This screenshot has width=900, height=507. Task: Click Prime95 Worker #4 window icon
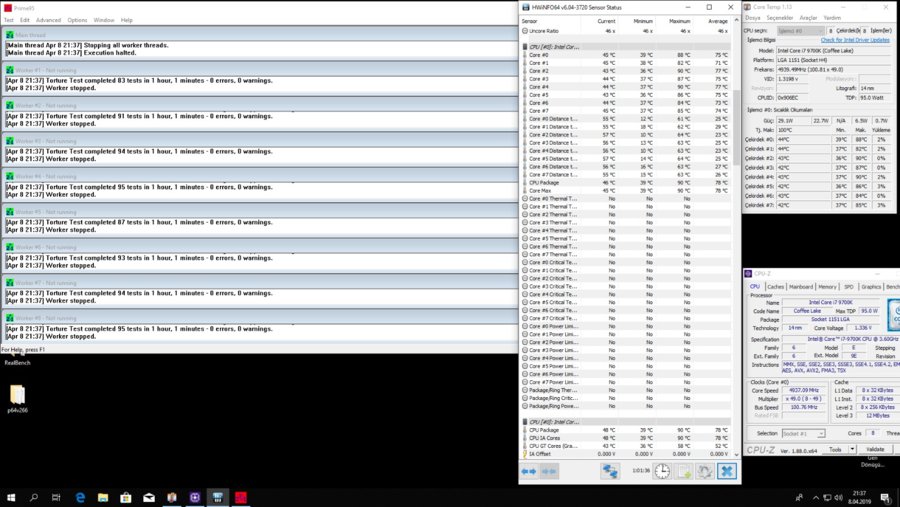[x=9, y=176]
